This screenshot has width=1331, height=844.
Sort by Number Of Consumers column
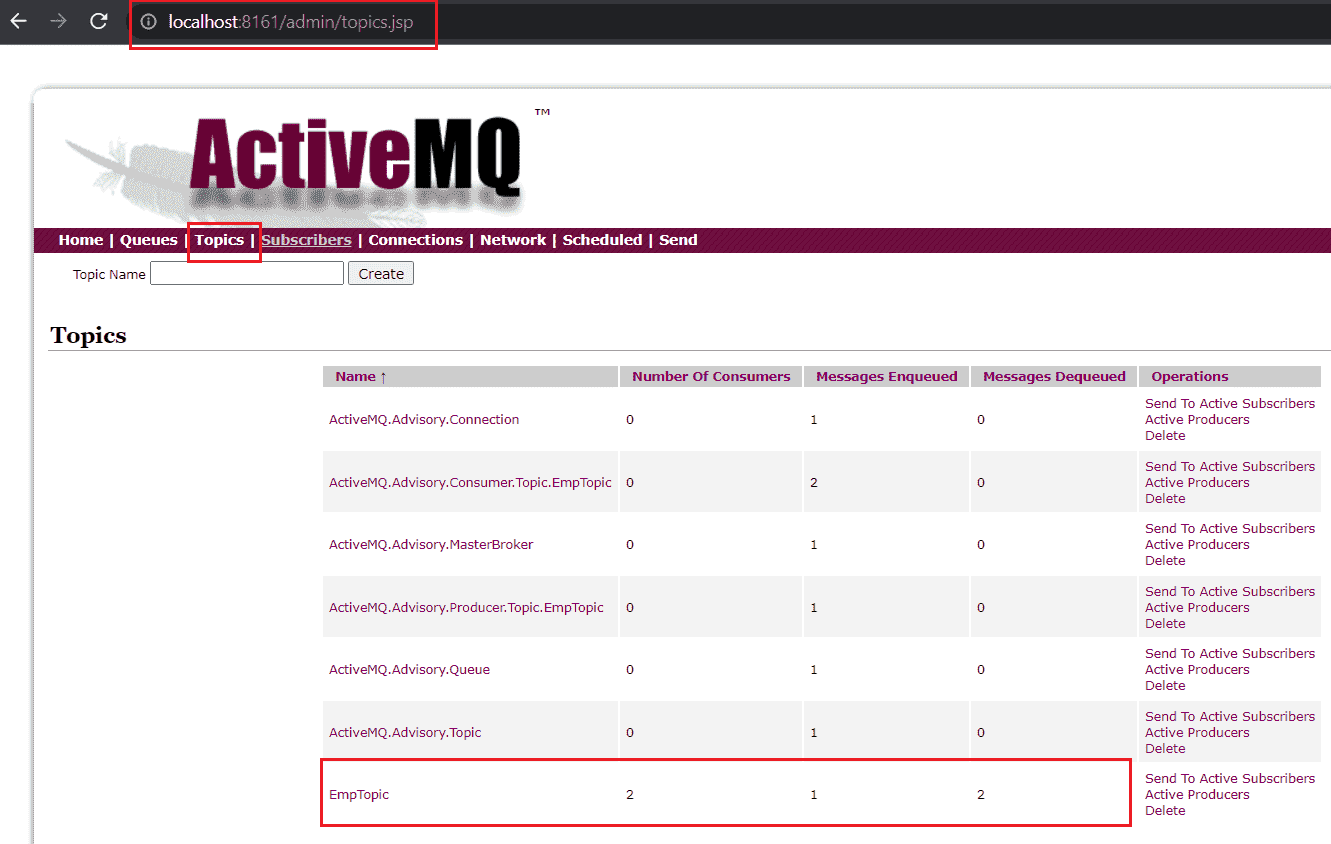coord(711,377)
